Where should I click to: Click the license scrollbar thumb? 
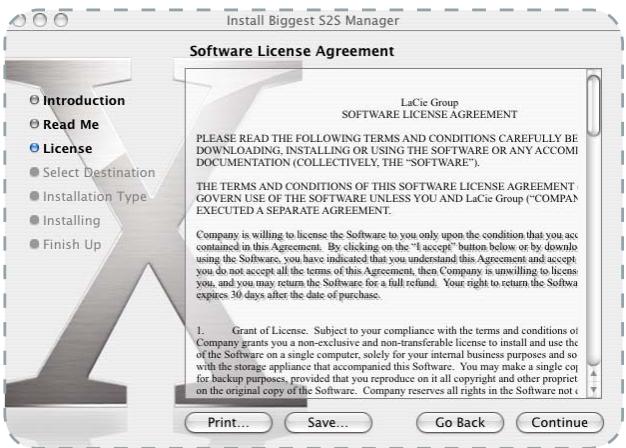[x=594, y=105]
